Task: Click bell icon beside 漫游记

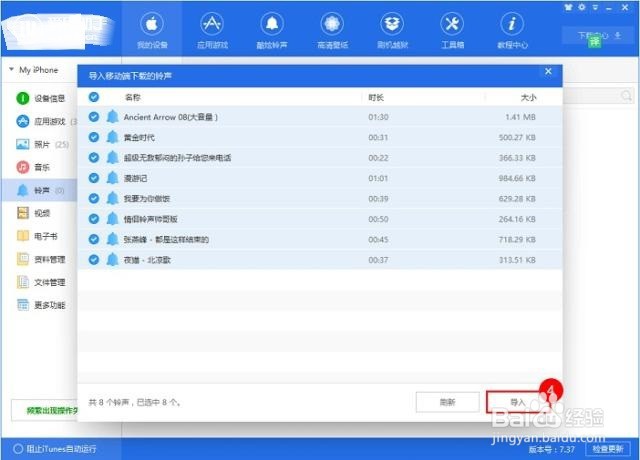Action: pyautogui.click(x=112, y=178)
